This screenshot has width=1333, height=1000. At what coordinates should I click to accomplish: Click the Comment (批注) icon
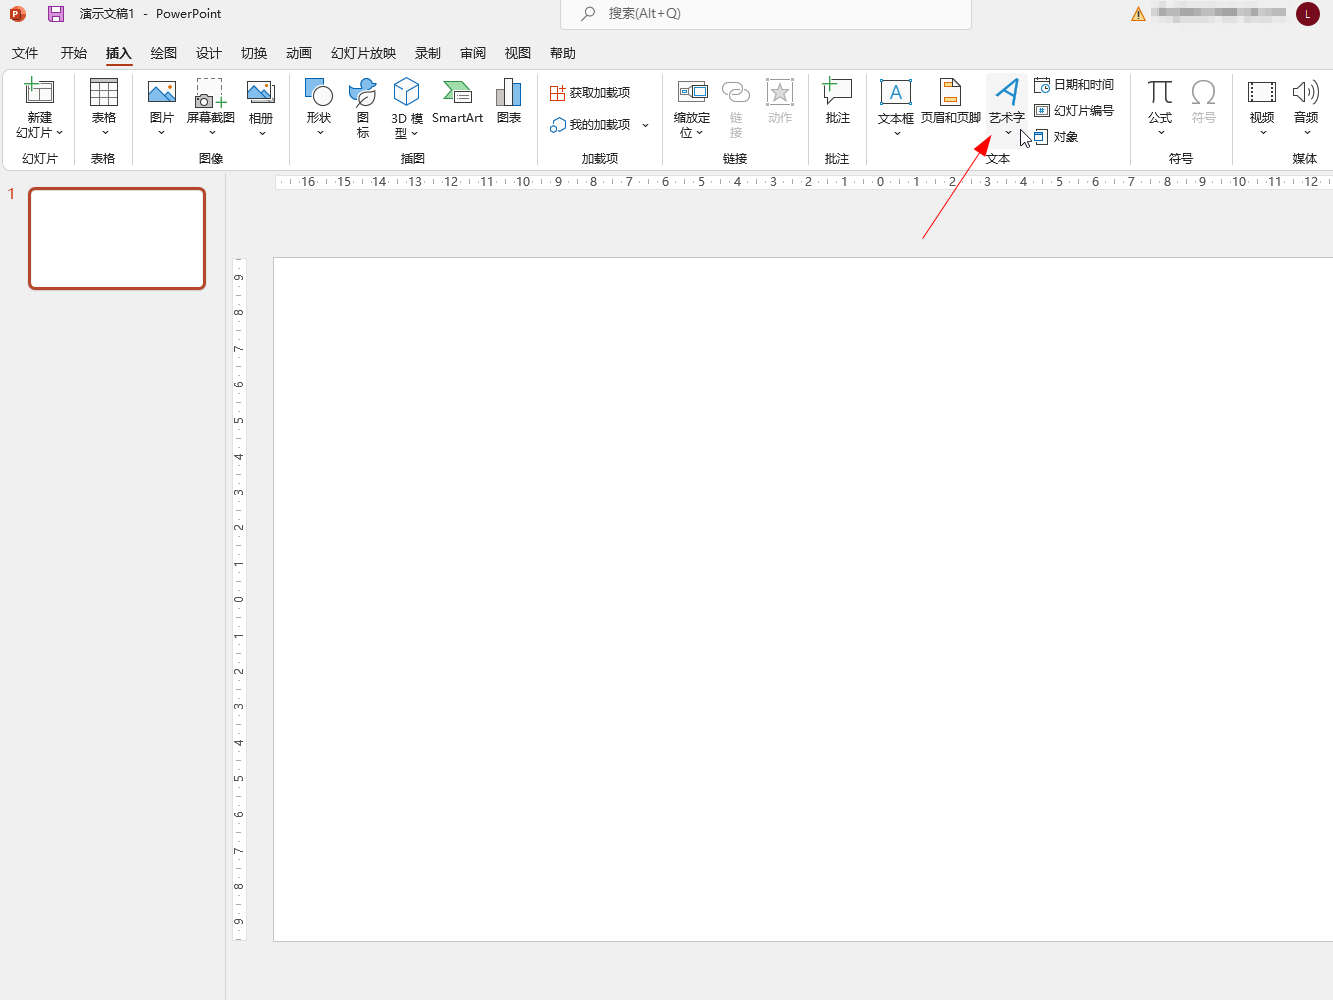837,92
